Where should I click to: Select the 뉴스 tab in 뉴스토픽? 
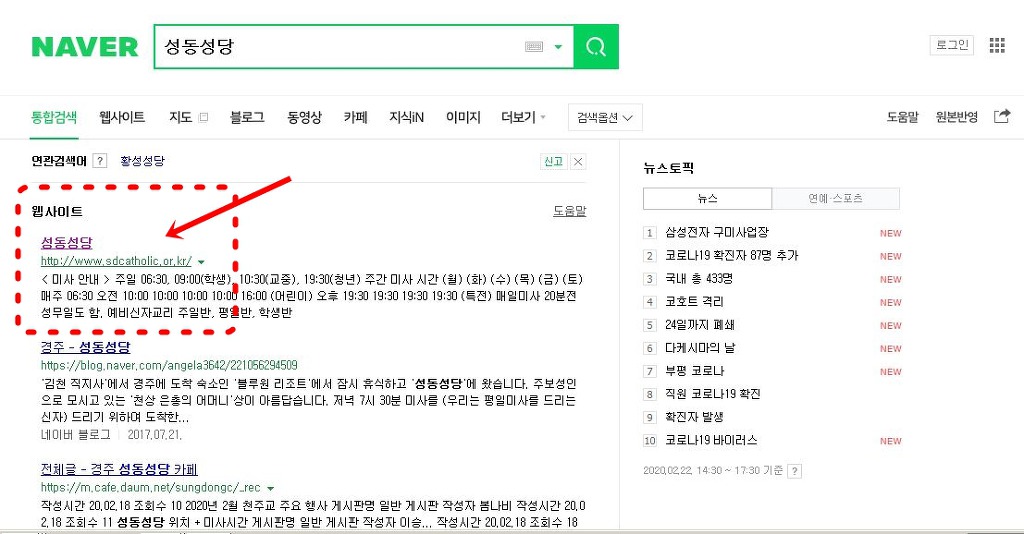[x=707, y=198]
